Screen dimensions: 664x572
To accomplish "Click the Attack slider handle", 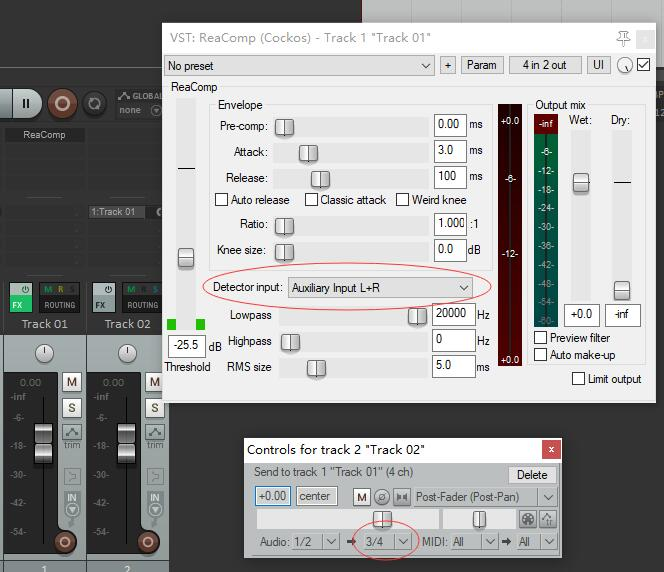I will click(308, 153).
